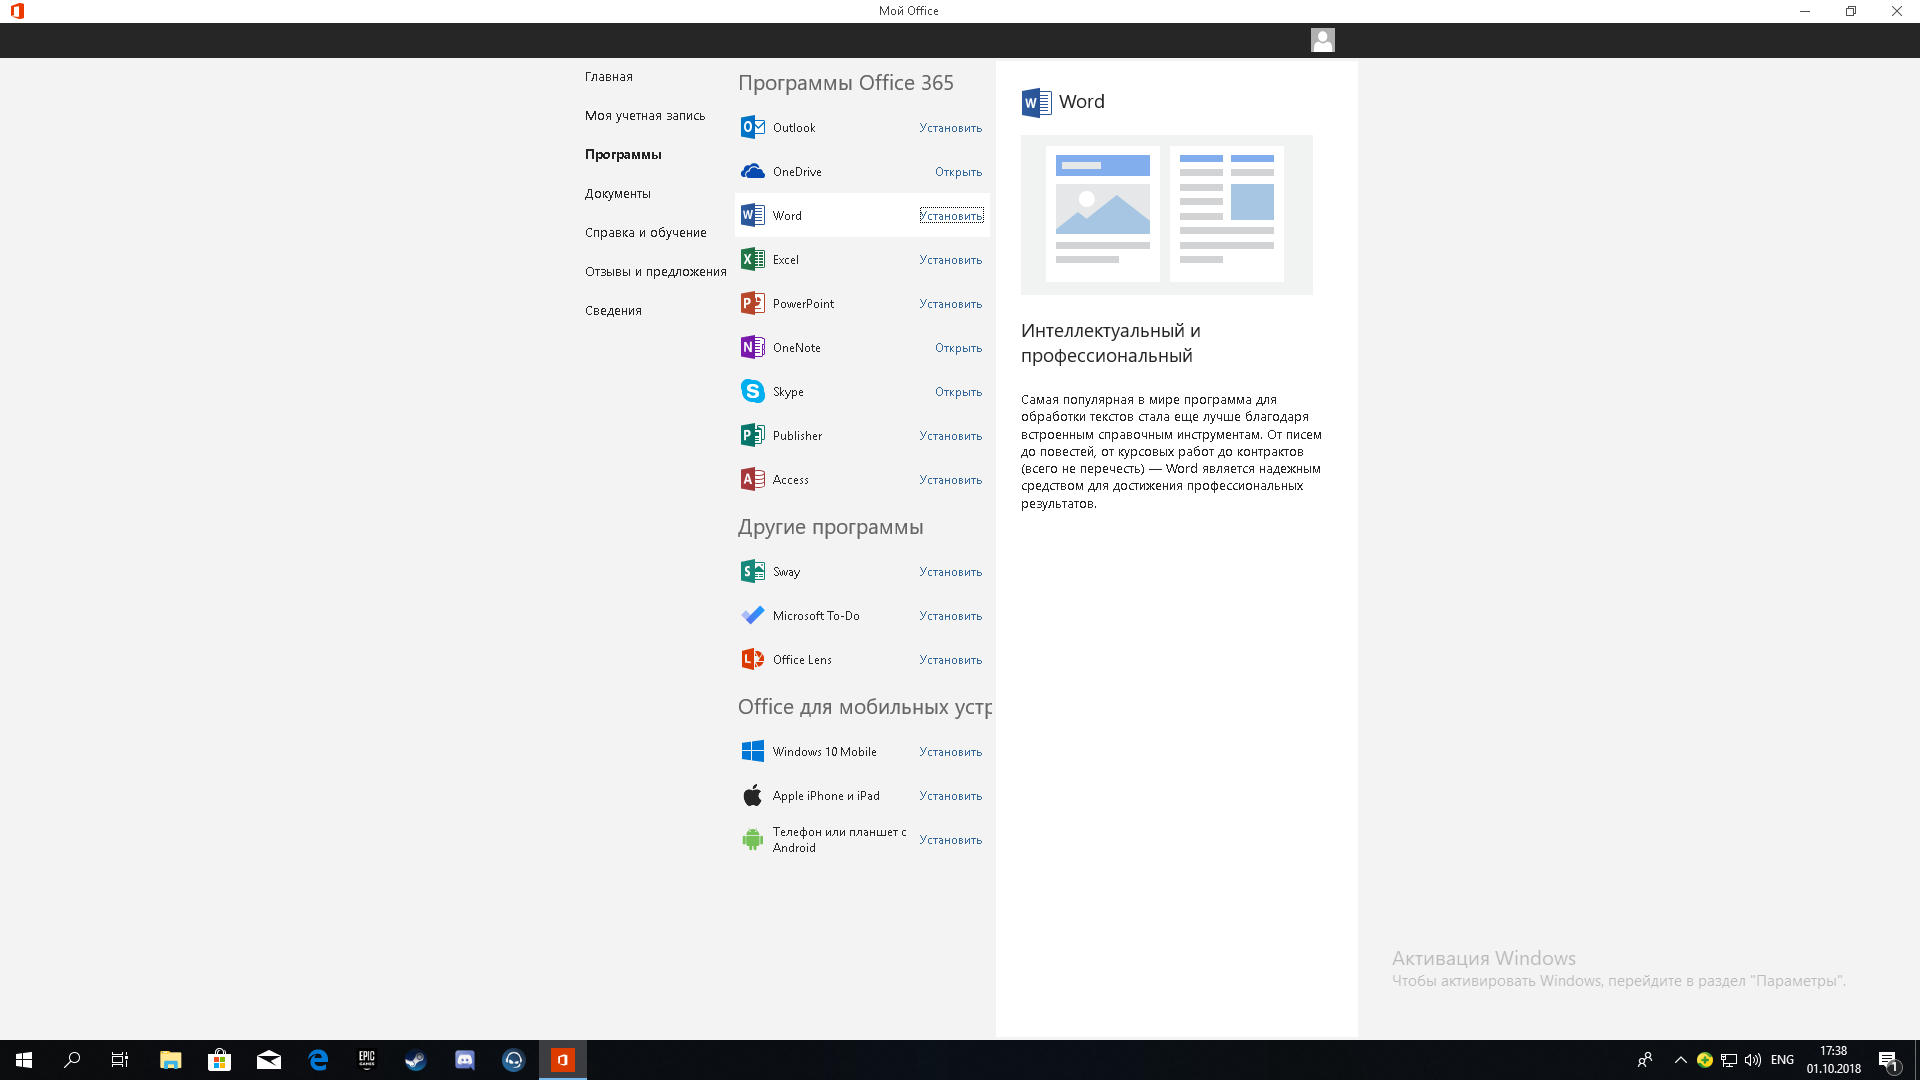Open Документы in the sidebar
Viewport: 1920px width, 1080px height.
618,194
